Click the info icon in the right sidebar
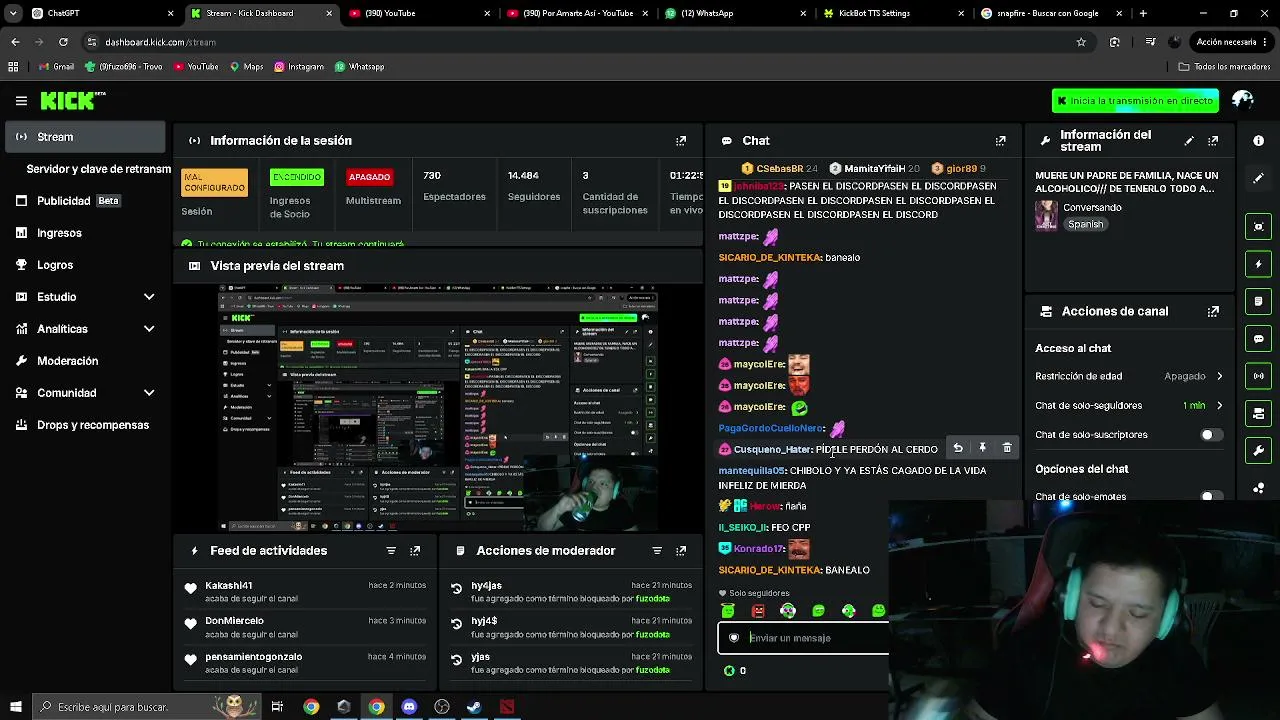This screenshot has height=720, width=1280. (1259, 141)
